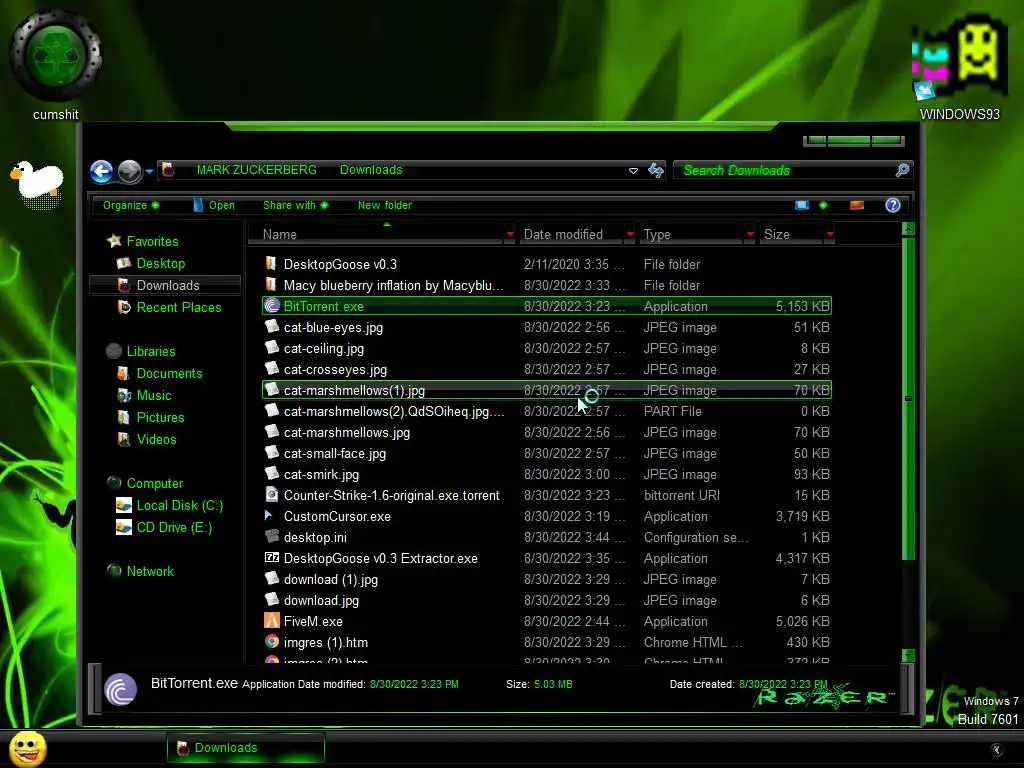The image size is (1024, 768).
Task: Open the Share with menu
Action: [295, 205]
